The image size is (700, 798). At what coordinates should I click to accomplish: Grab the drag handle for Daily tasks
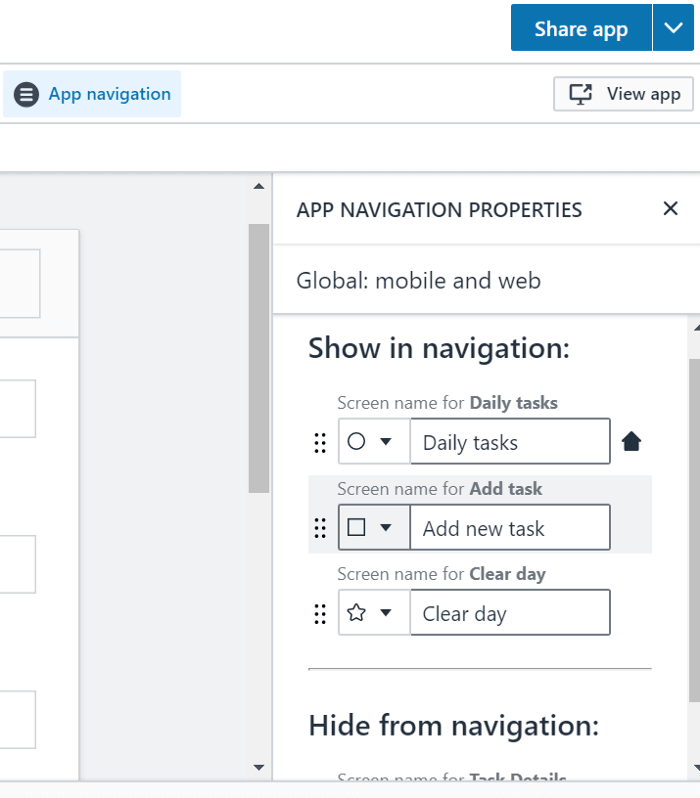tap(320, 443)
